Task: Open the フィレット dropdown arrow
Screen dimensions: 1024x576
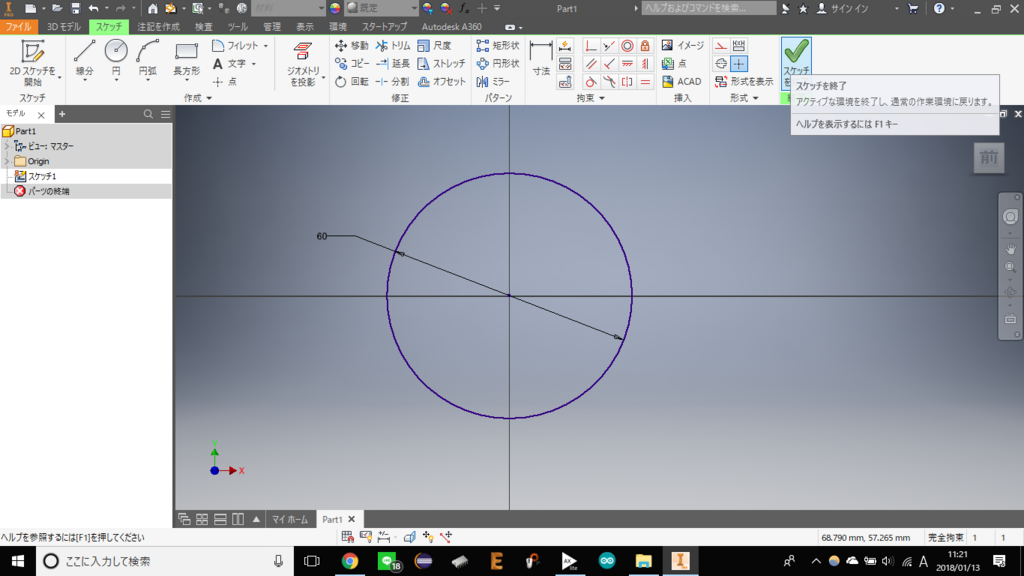Action: pos(266,46)
